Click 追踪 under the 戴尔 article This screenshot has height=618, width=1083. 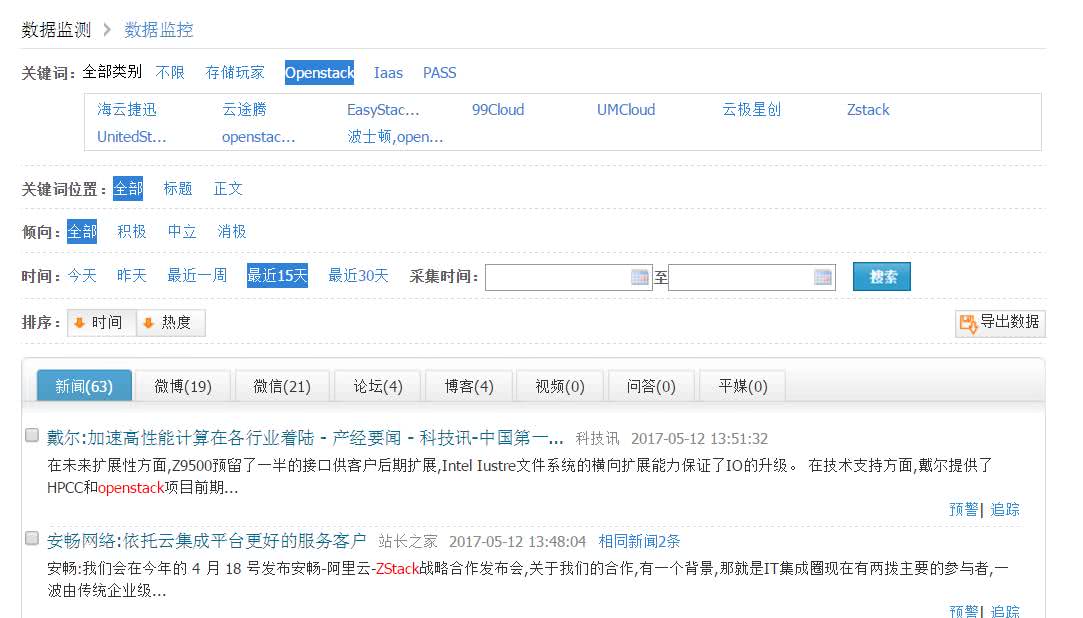(1005, 510)
